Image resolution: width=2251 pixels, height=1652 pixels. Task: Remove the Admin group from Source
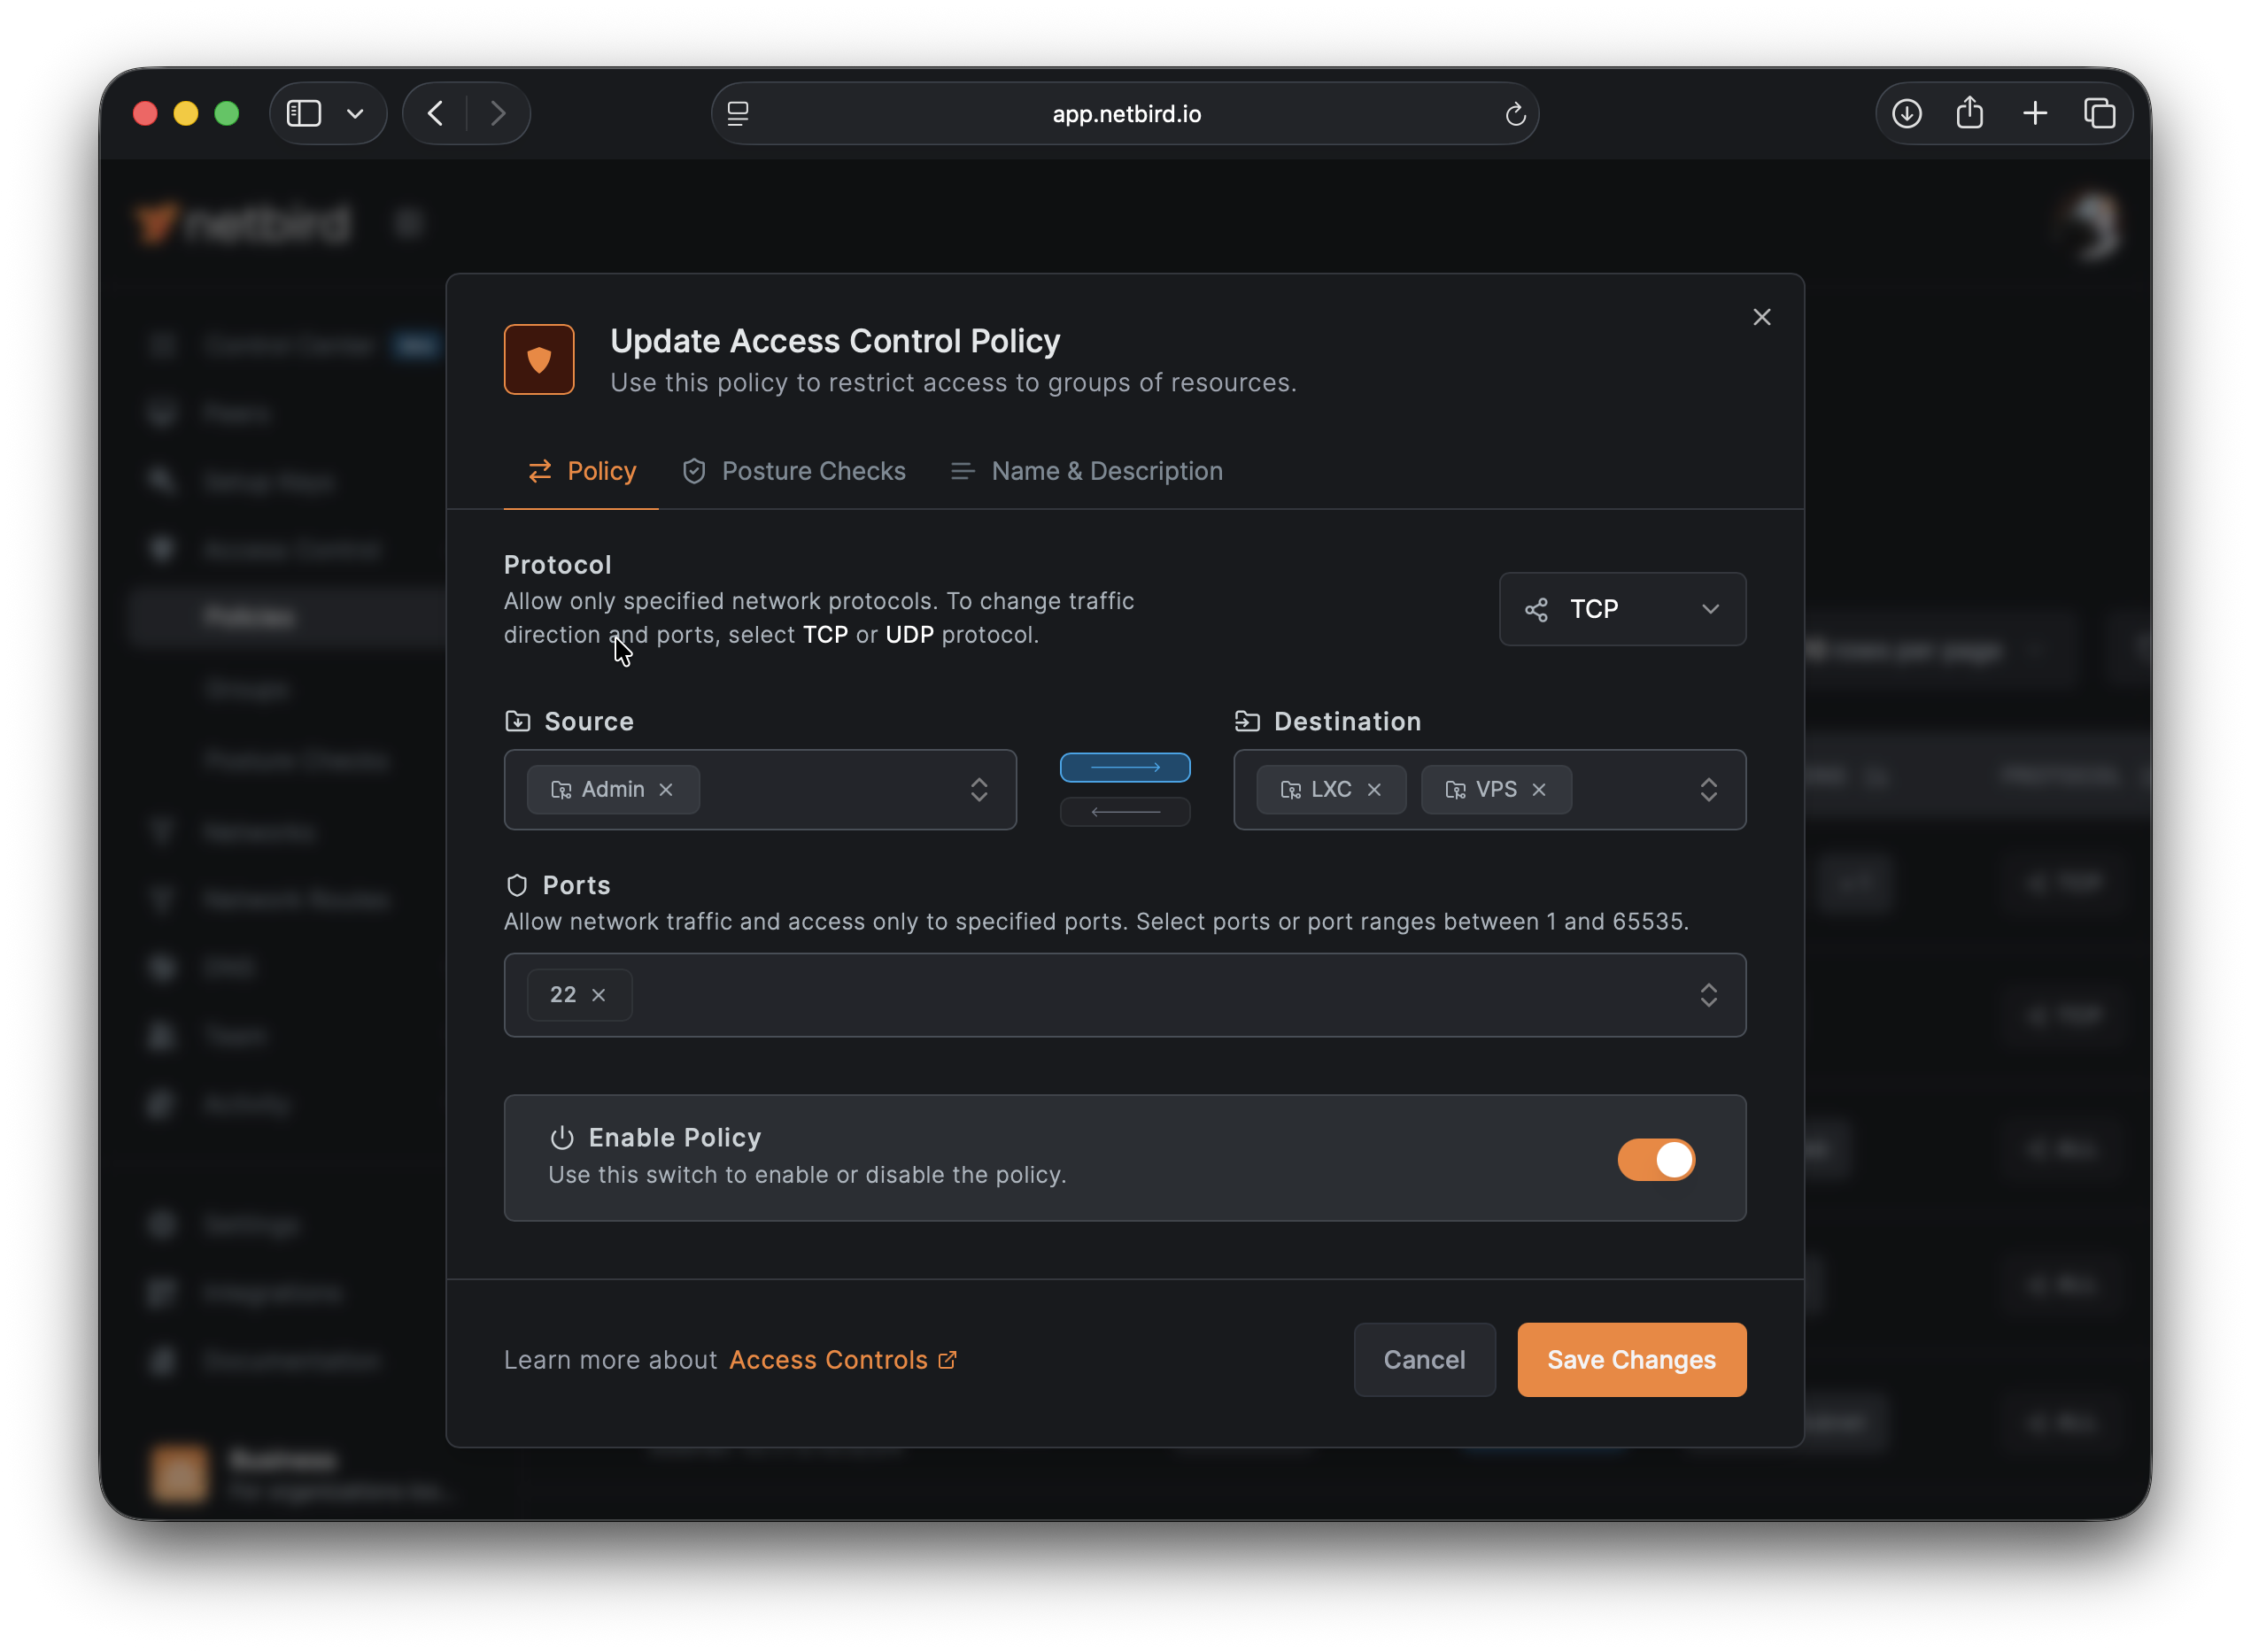(666, 790)
